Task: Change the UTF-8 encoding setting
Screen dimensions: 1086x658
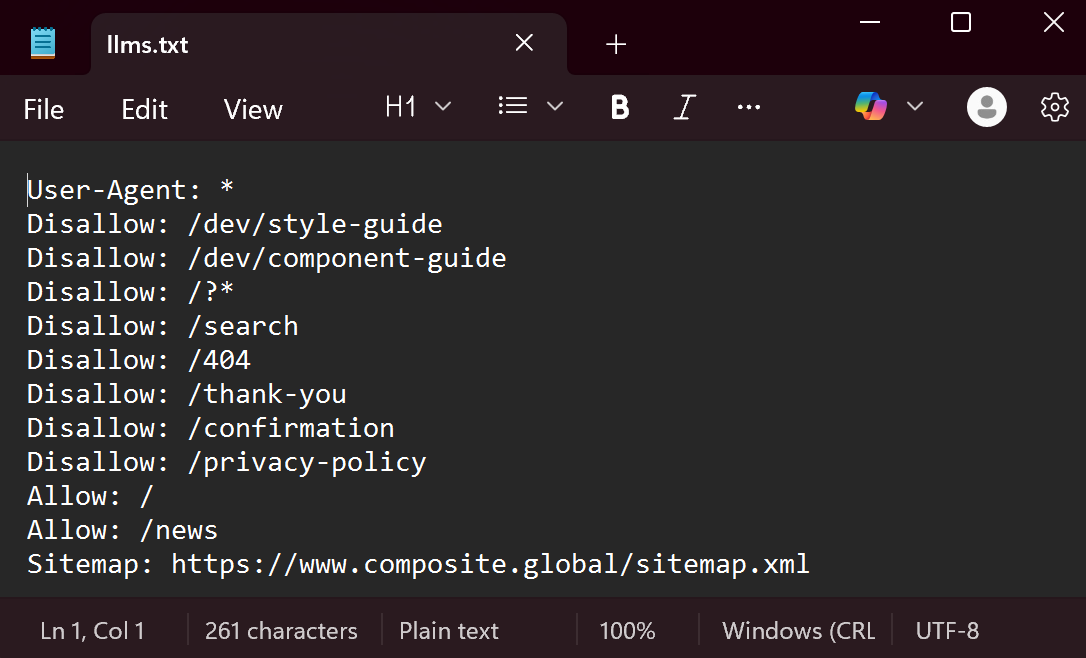Action: tap(946, 630)
